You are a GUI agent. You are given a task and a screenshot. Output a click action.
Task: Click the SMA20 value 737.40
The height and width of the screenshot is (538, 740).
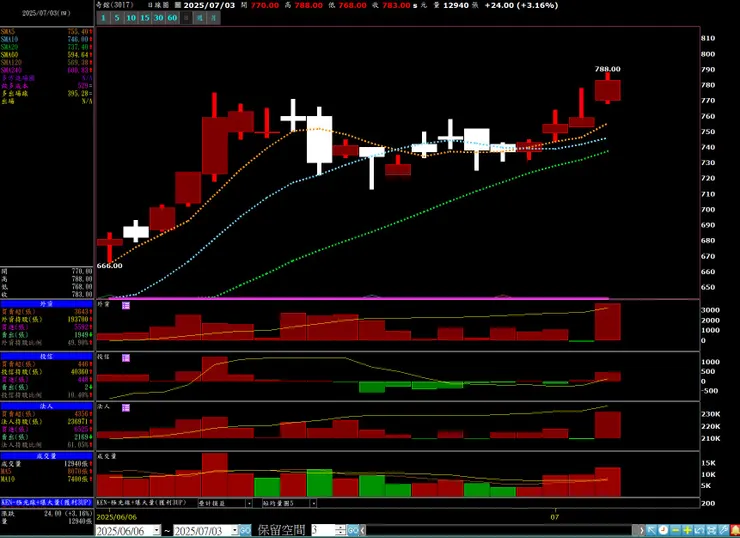coord(78,47)
